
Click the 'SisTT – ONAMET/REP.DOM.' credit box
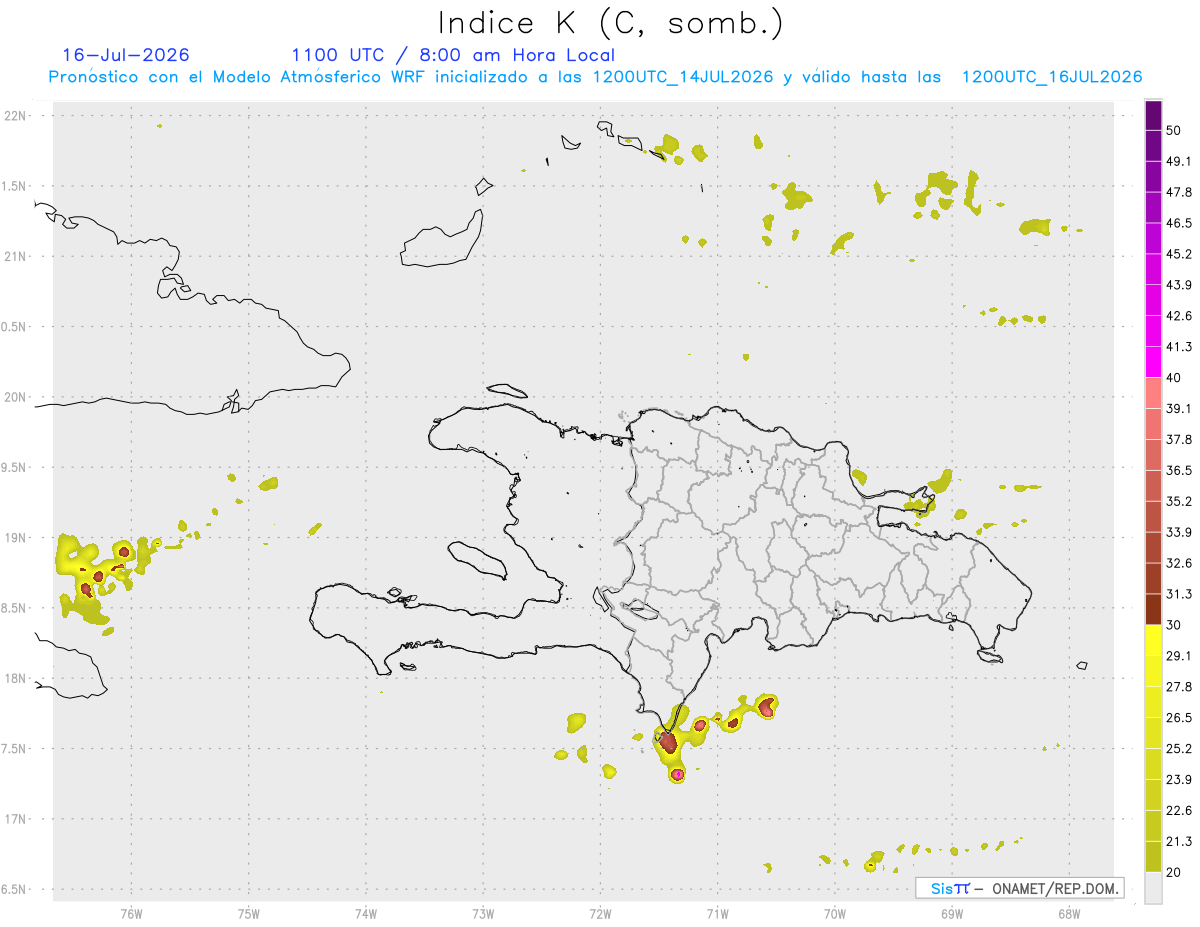coord(1020,888)
